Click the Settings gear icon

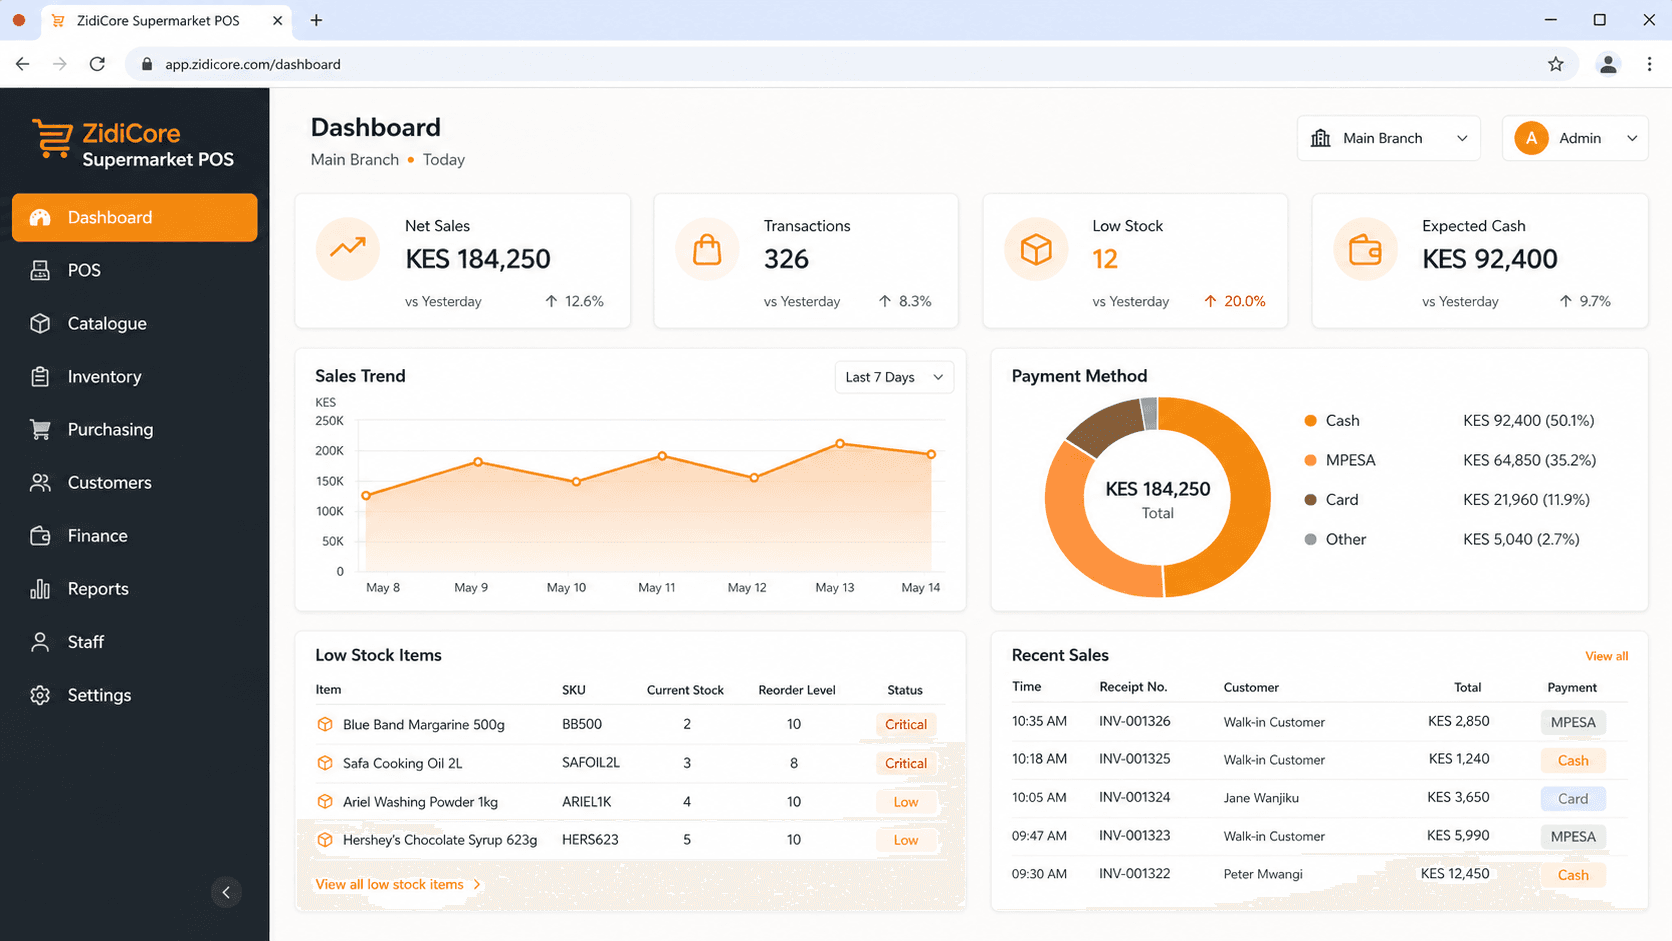click(x=40, y=694)
